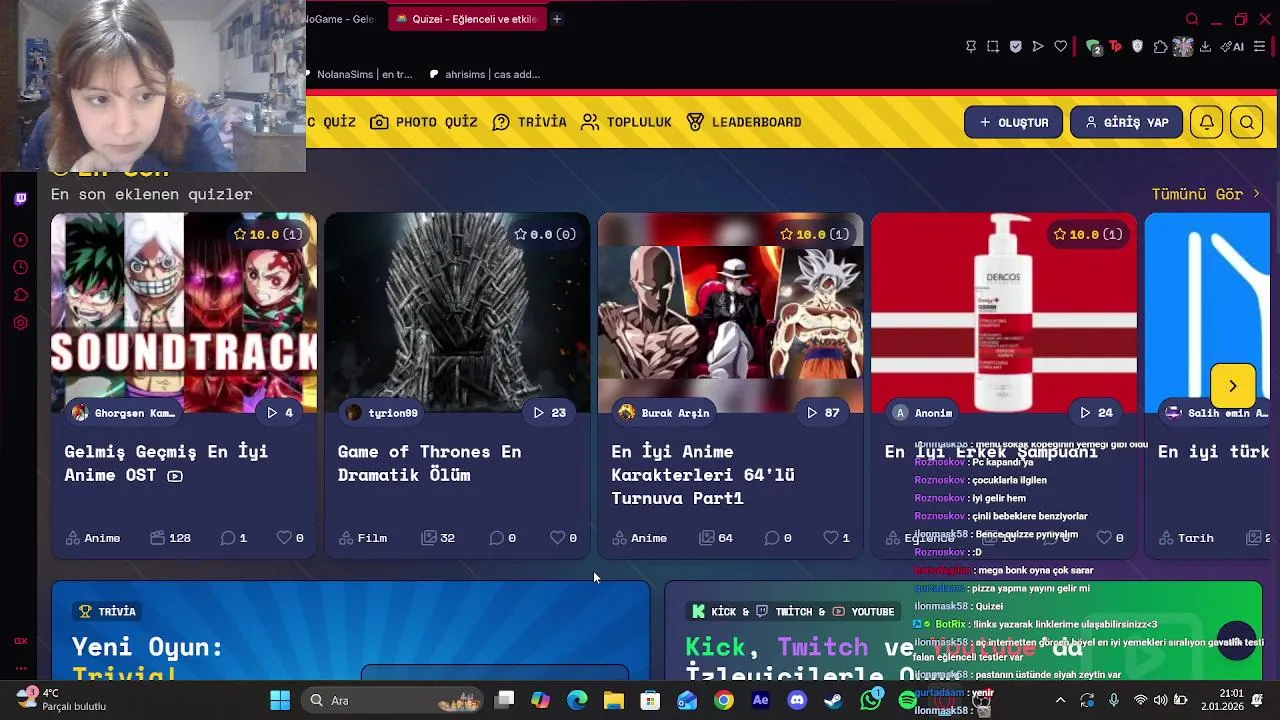Image resolution: width=1280 pixels, height=720 pixels.
Task: Click the heart like icon on Anime OST card
Action: [284, 538]
